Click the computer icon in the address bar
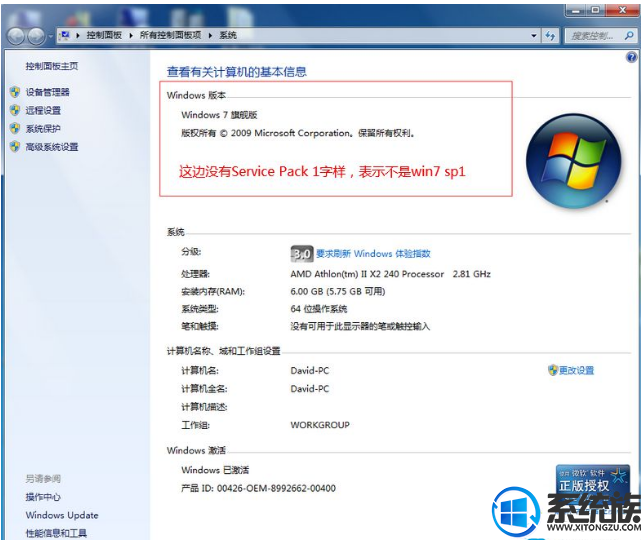 [65, 36]
